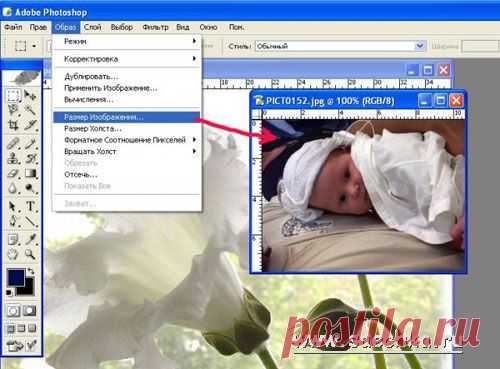The width and height of the screenshot is (500, 369).
Task: Toggle Quick Mask mode
Action: coord(30,311)
